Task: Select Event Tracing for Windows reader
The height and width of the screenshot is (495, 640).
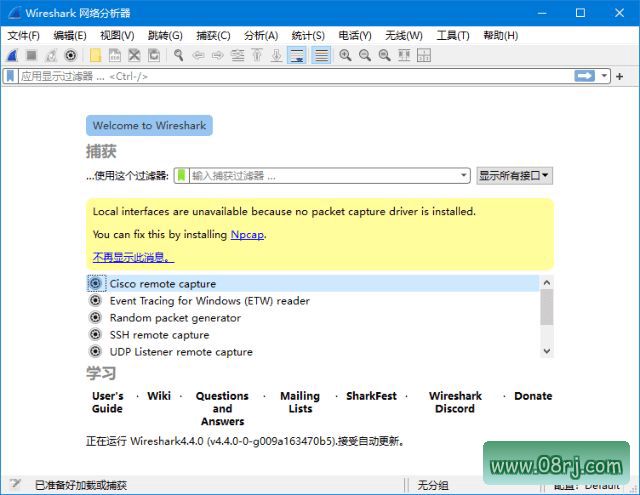Action: pyautogui.click(x=313, y=301)
